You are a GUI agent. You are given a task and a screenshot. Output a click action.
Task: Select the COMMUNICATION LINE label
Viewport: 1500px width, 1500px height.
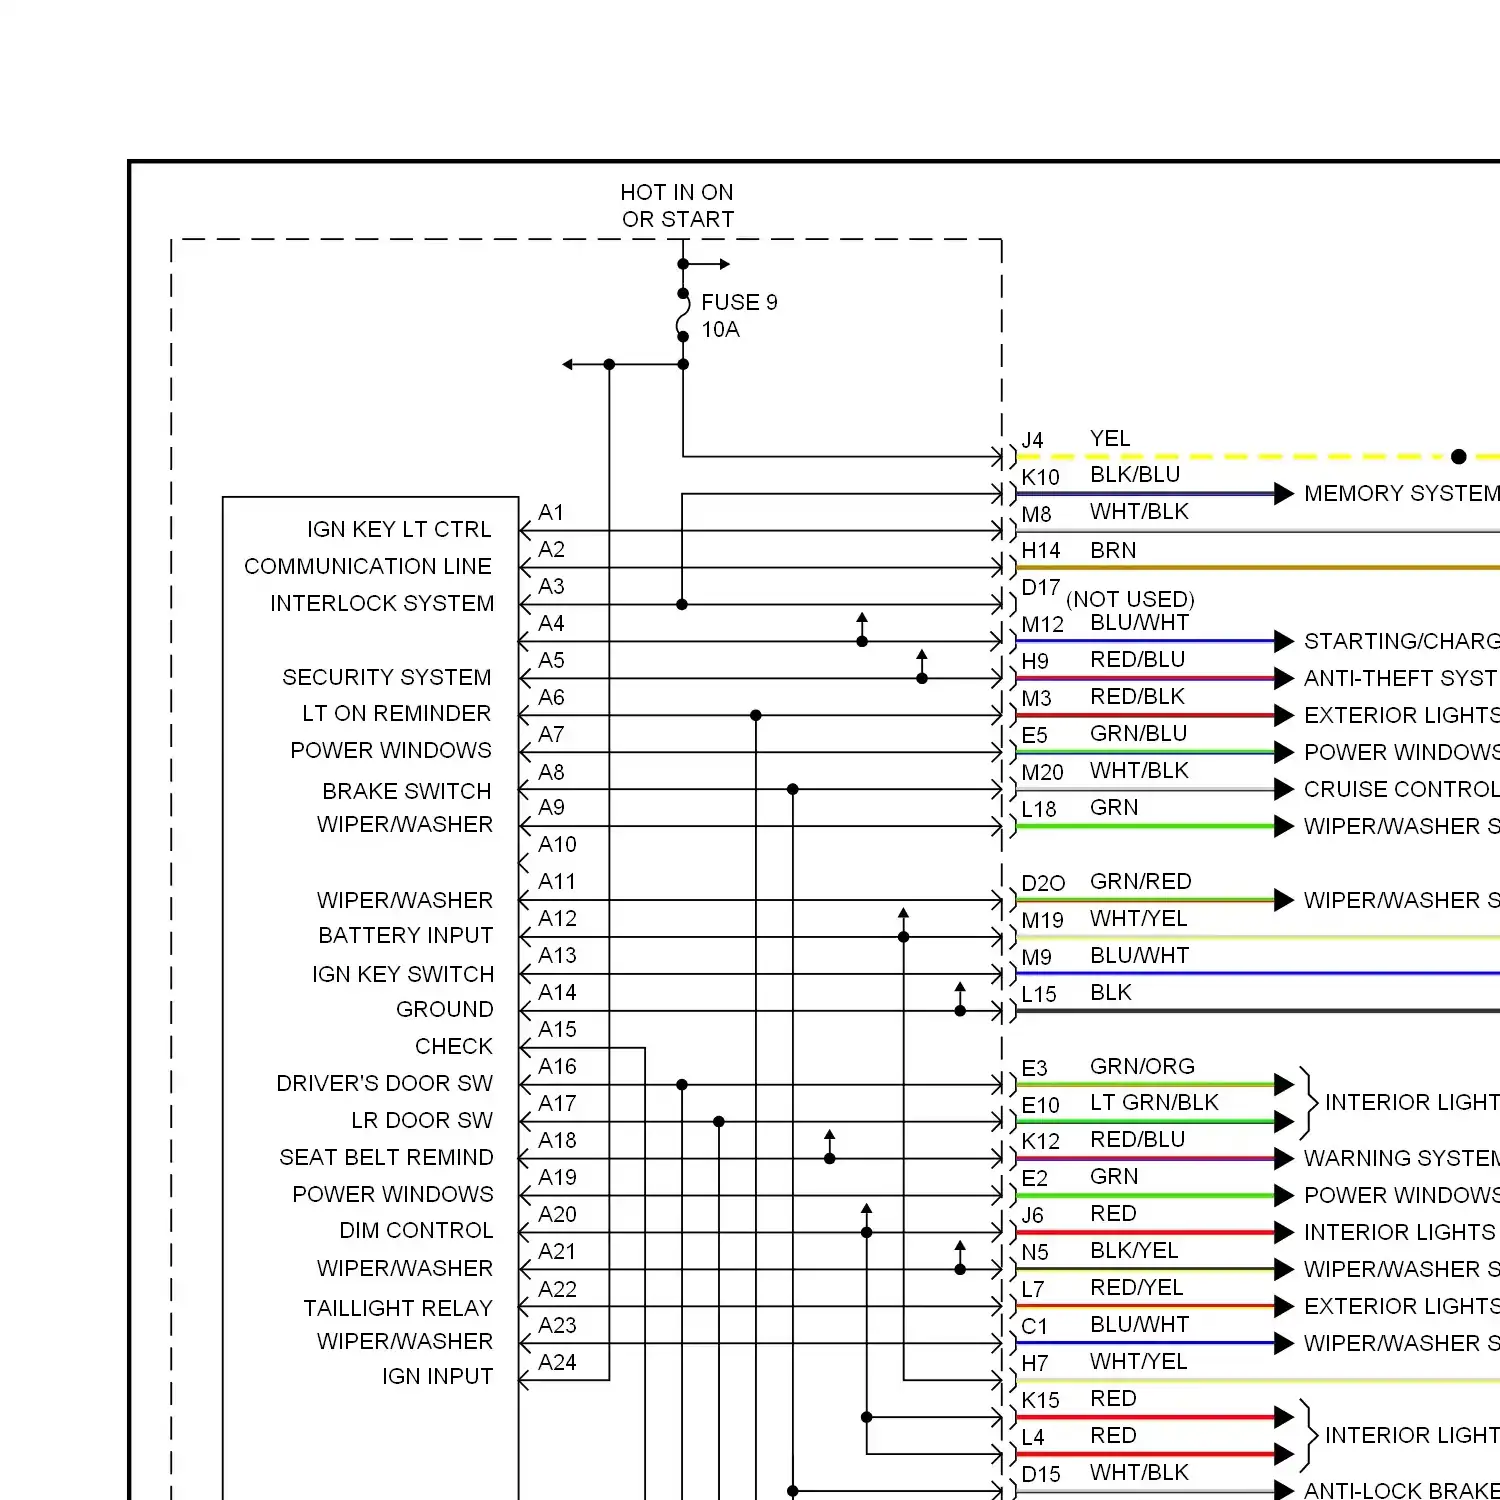(368, 566)
